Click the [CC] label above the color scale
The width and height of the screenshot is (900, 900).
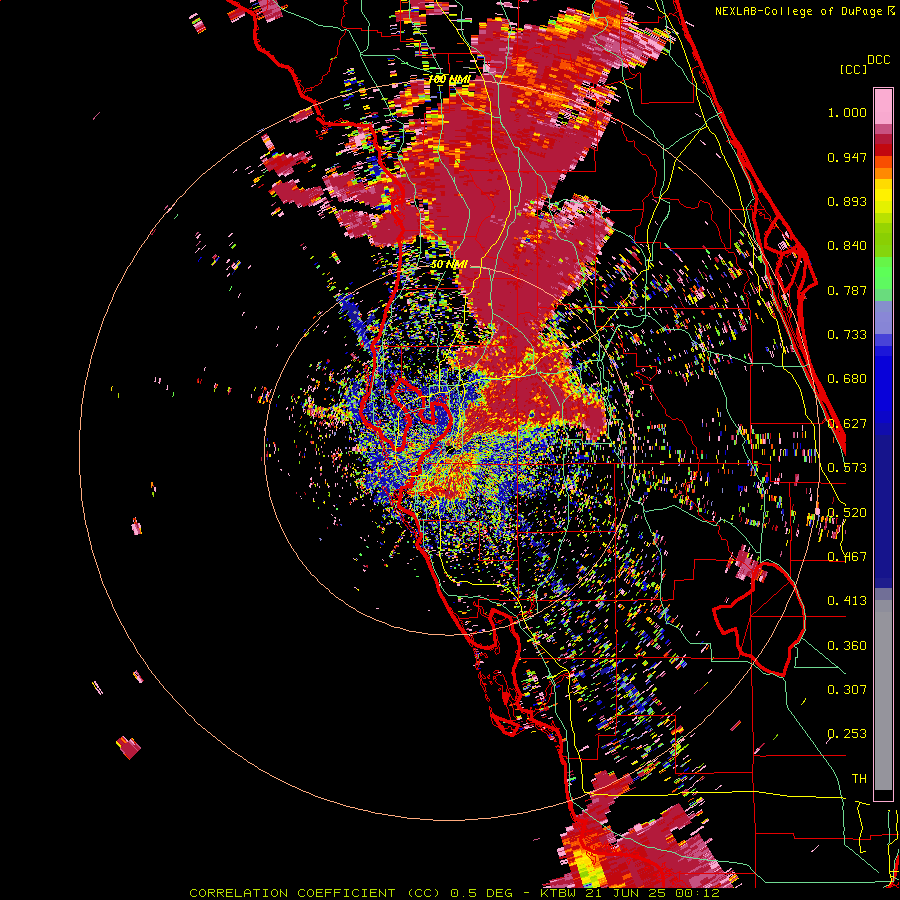pyautogui.click(x=853, y=69)
